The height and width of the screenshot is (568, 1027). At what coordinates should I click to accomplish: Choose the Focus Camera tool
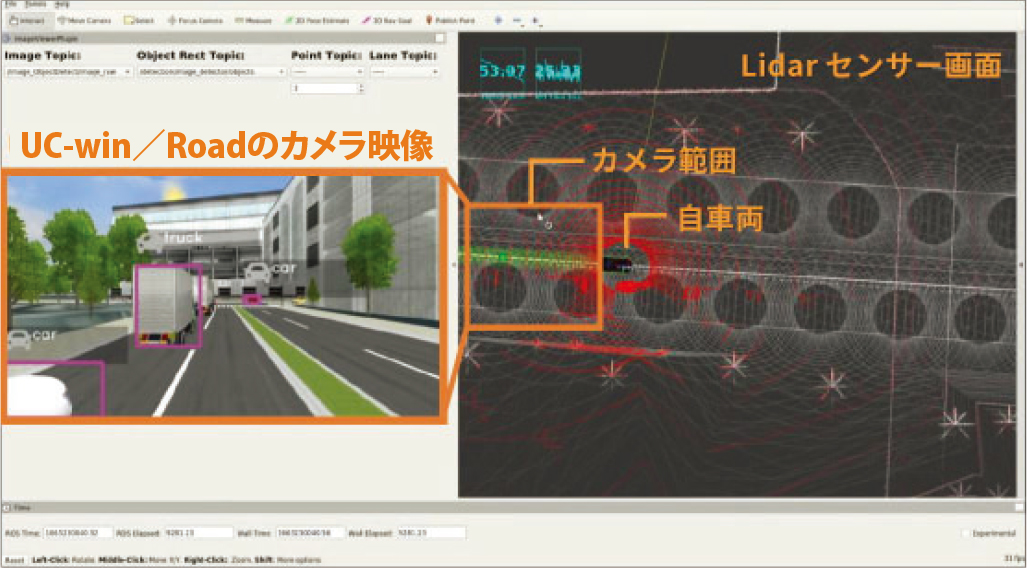click(195, 21)
